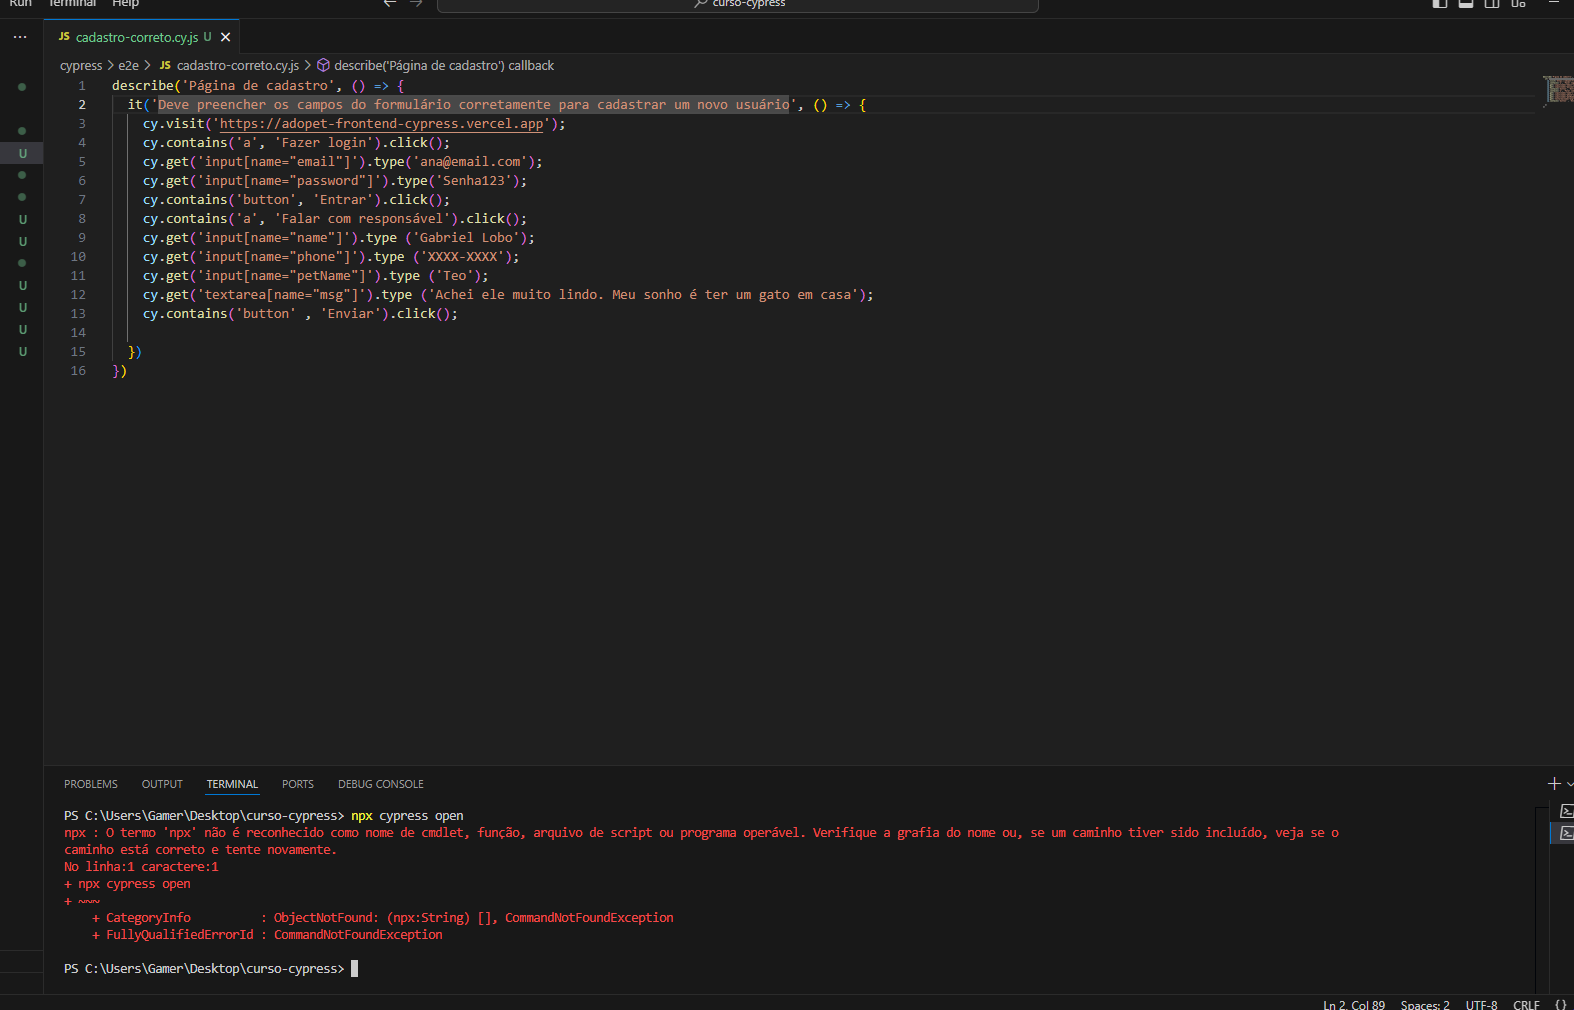The width and height of the screenshot is (1574, 1010).
Task: Open the Terminal menu
Action: click(72, 4)
